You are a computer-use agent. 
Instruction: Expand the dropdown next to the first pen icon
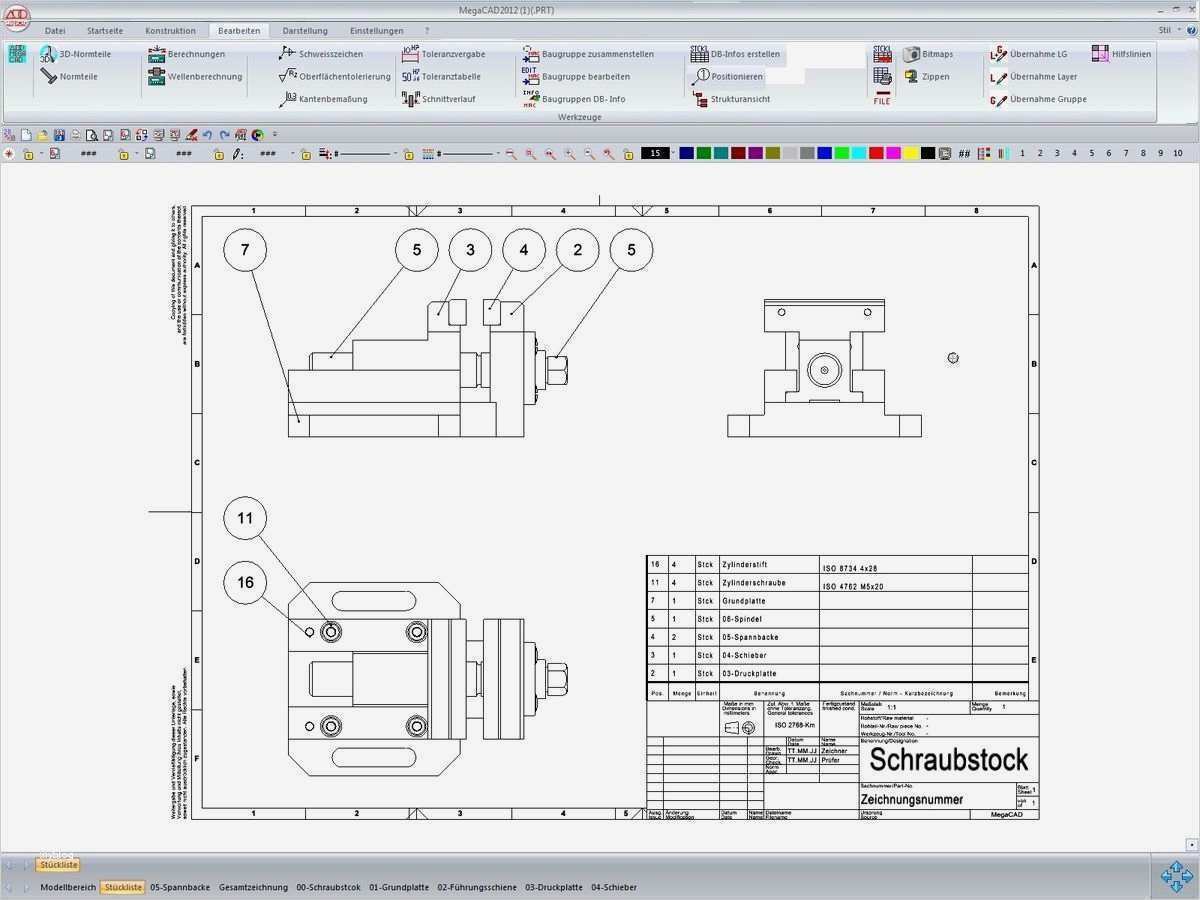click(295, 154)
